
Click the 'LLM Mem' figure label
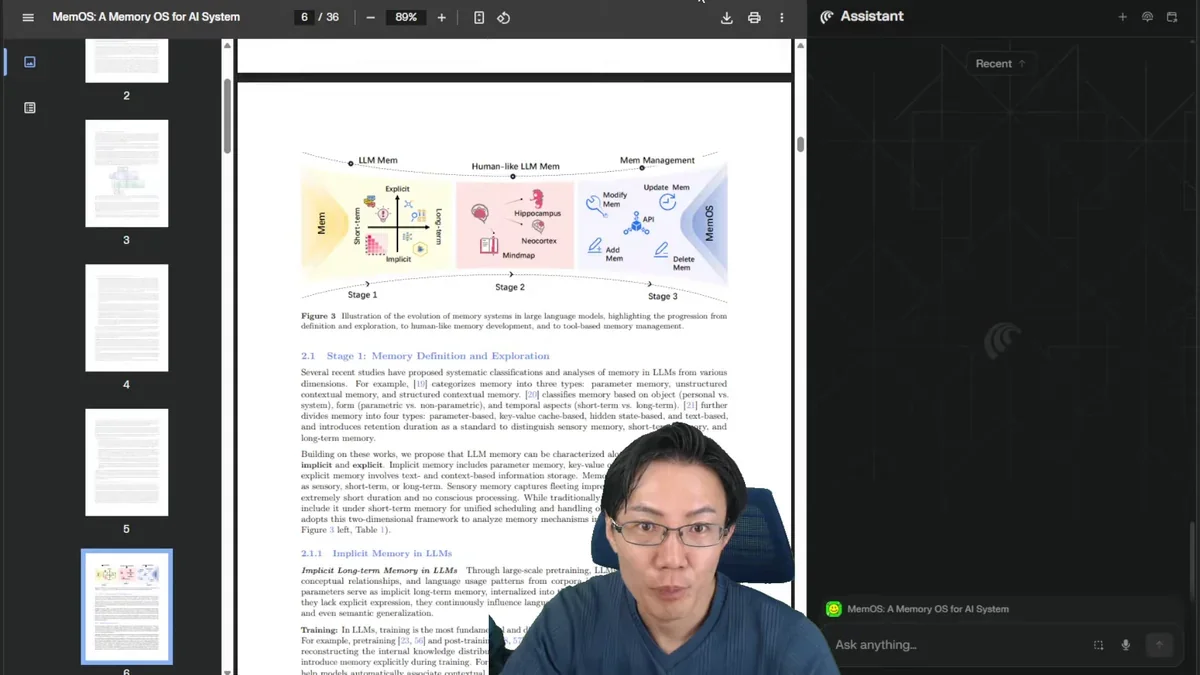coord(378,161)
